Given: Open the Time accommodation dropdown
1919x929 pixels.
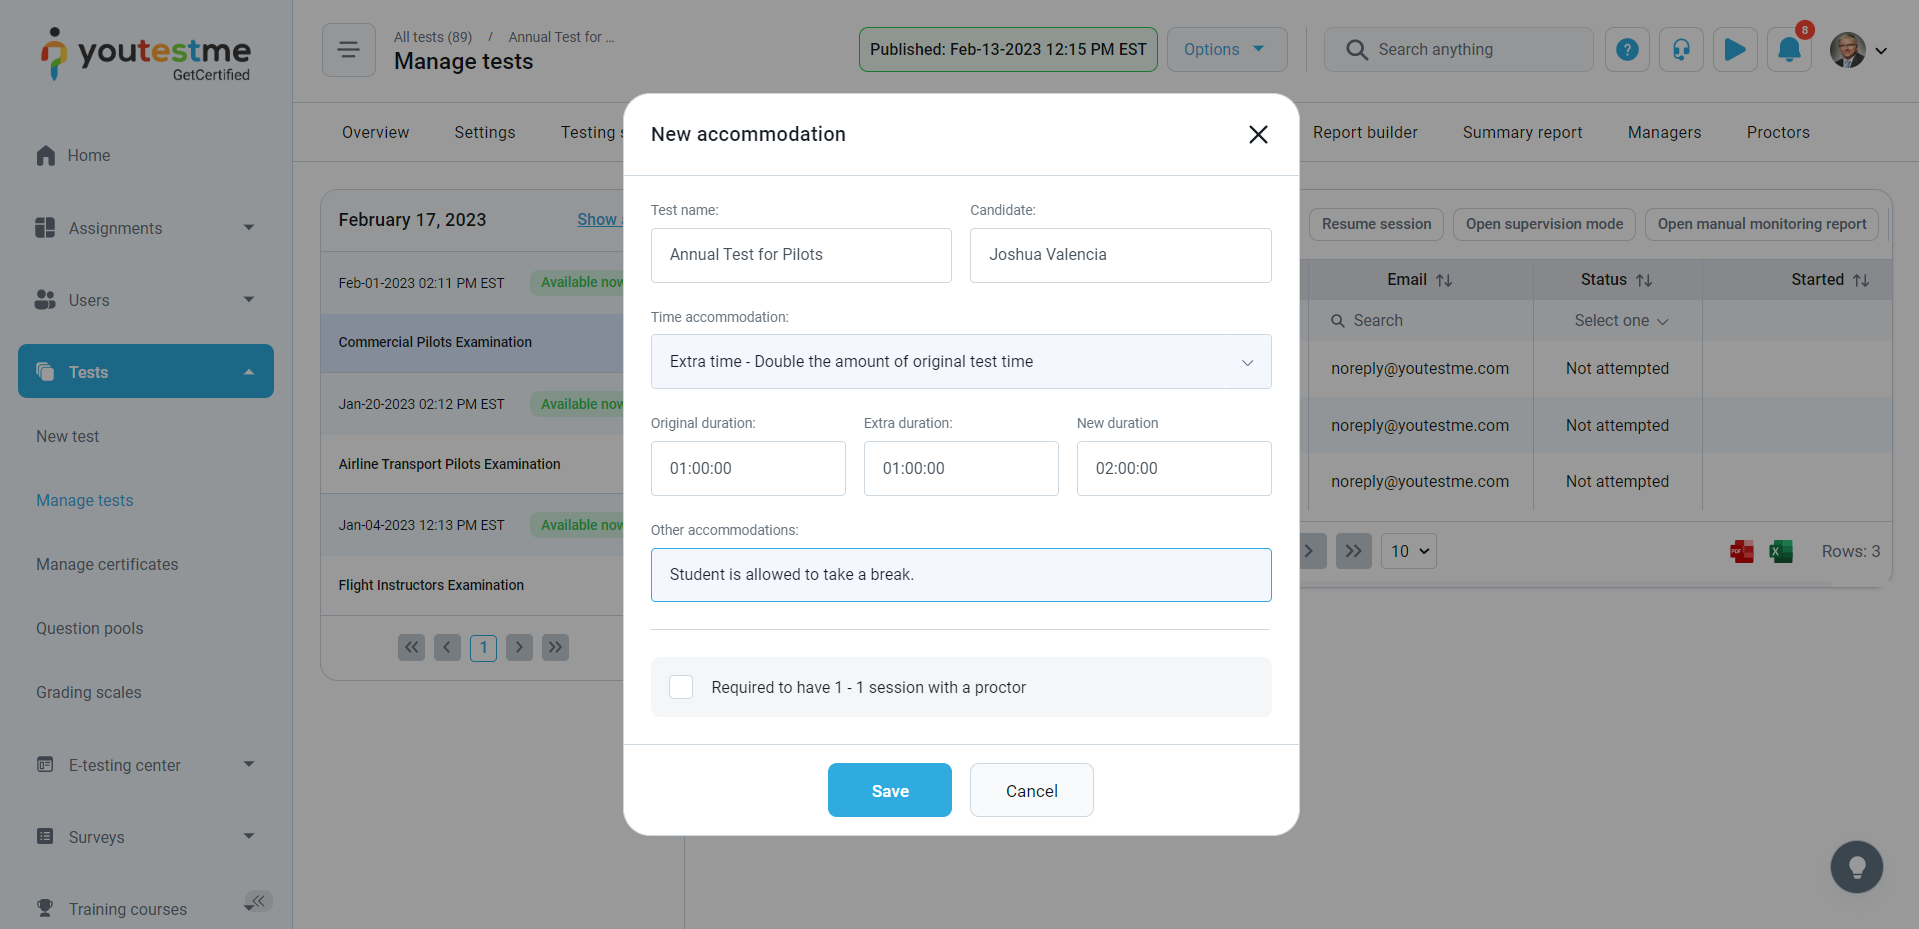Looking at the screenshot, I should pos(960,362).
